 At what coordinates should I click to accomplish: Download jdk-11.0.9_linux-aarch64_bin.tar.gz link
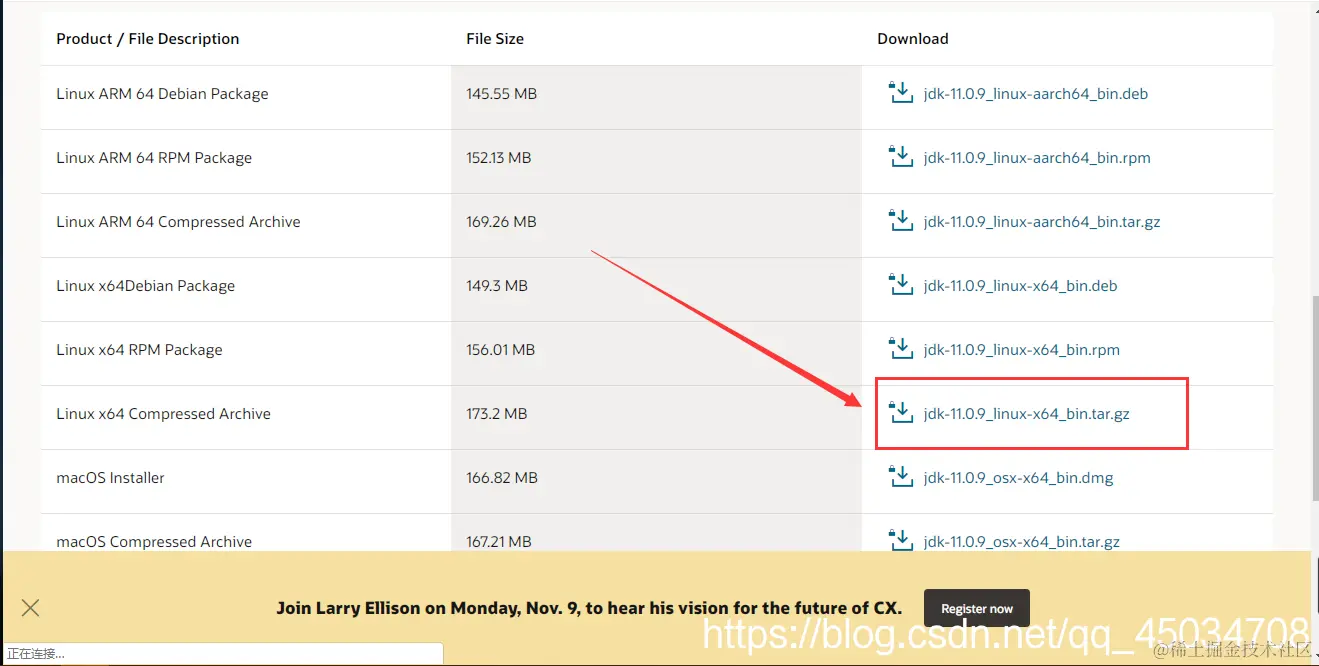click(1042, 222)
